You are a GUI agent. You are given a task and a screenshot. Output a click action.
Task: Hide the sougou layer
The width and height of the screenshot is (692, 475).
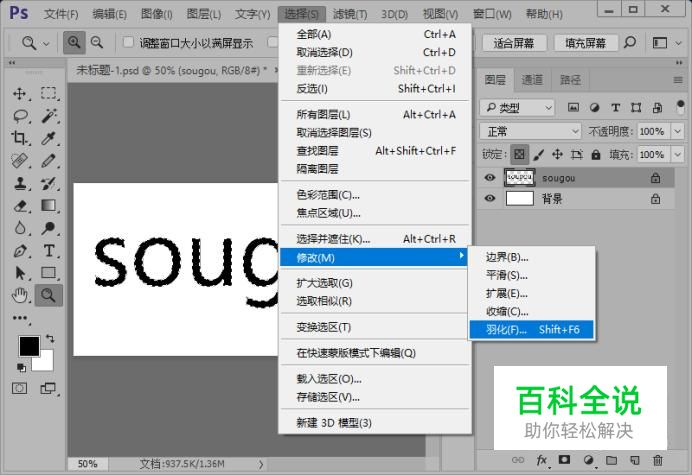[489, 177]
